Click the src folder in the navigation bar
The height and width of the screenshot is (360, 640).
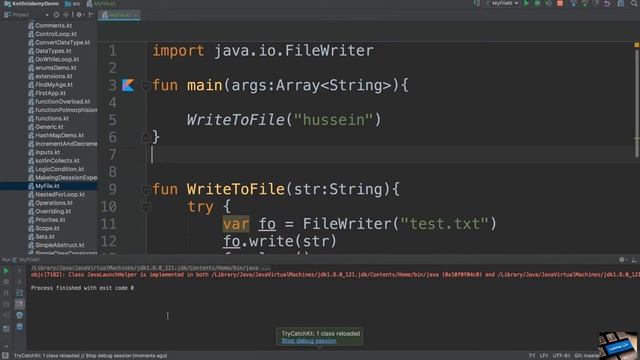[x=73, y=4]
